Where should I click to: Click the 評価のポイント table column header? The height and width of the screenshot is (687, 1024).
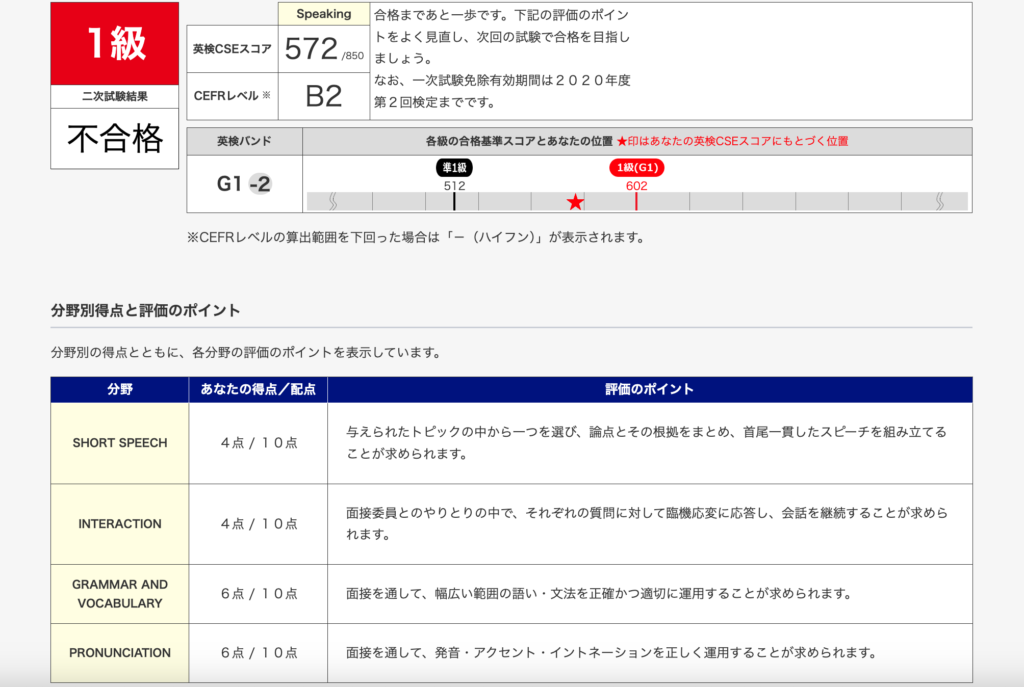click(x=649, y=389)
